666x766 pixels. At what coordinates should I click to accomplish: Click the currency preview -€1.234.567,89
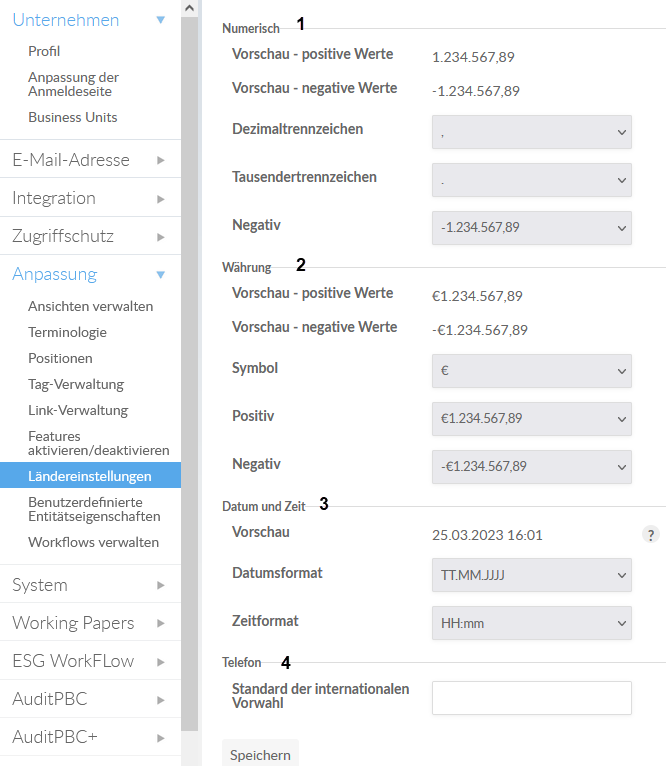point(480,330)
